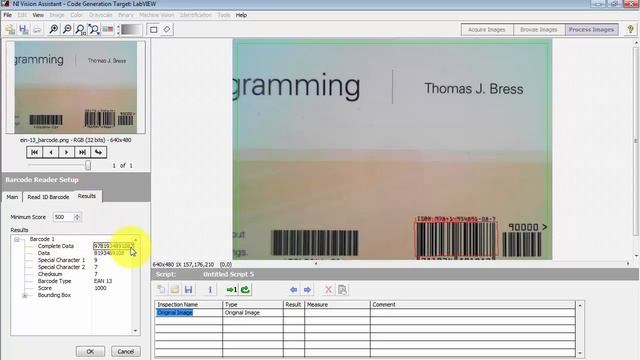640x360 pixels.
Task: Click the New Script icon
Action: pos(162,289)
